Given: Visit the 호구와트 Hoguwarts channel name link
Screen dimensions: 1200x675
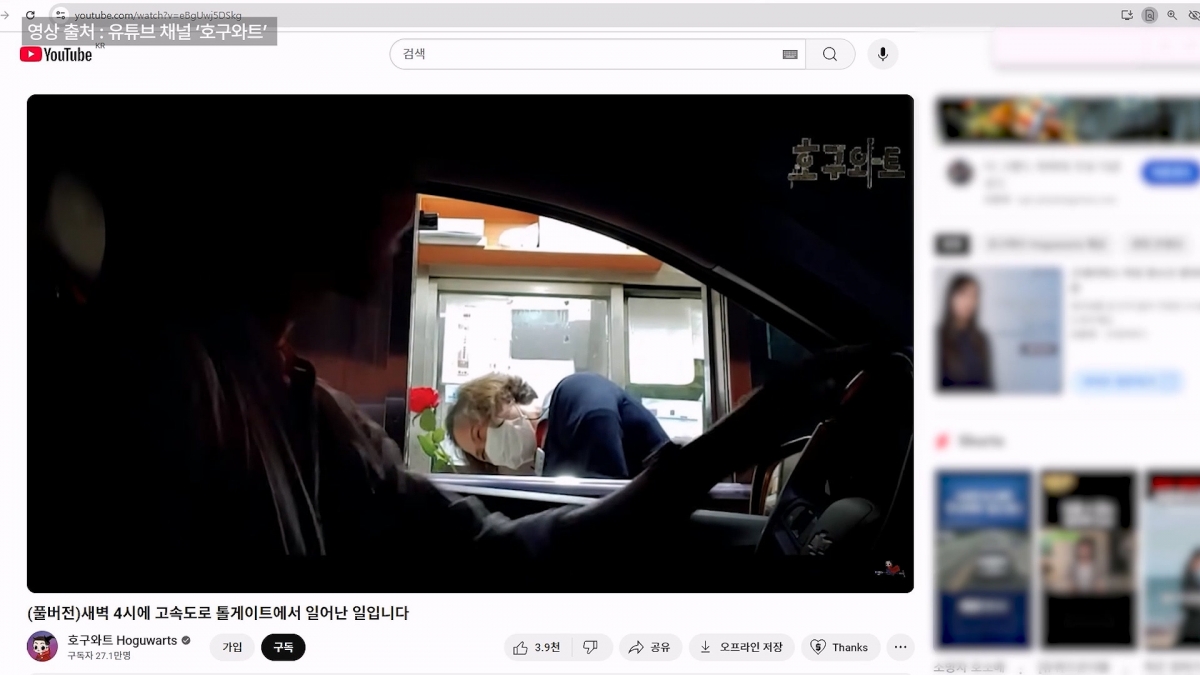Looking at the screenshot, I should [x=122, y=640].
